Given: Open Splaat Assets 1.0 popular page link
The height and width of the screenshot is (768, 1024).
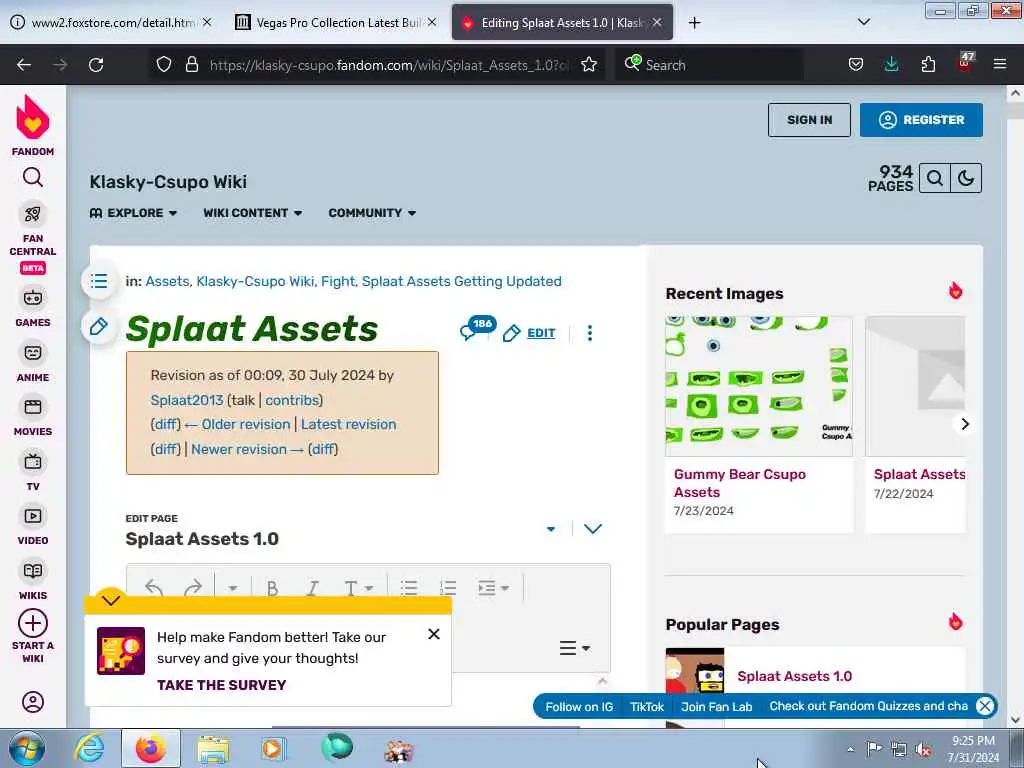Looking at the screenshot, I should tap(794, 676).
